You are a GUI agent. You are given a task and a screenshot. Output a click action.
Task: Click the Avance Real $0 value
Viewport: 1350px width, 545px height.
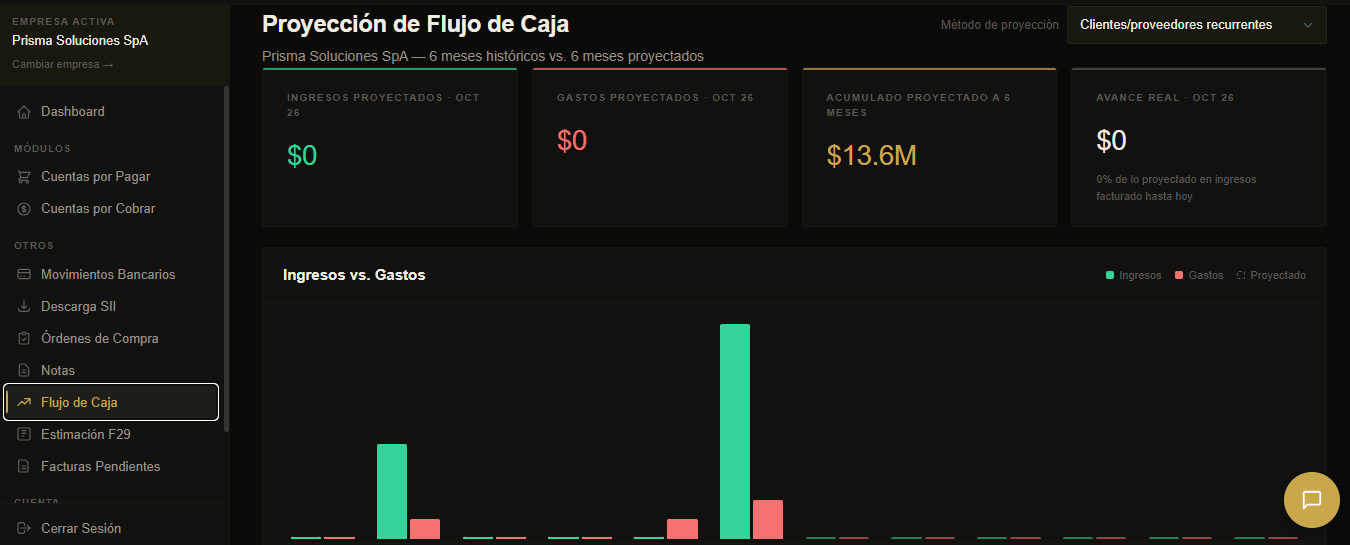tap(1111, 141)
